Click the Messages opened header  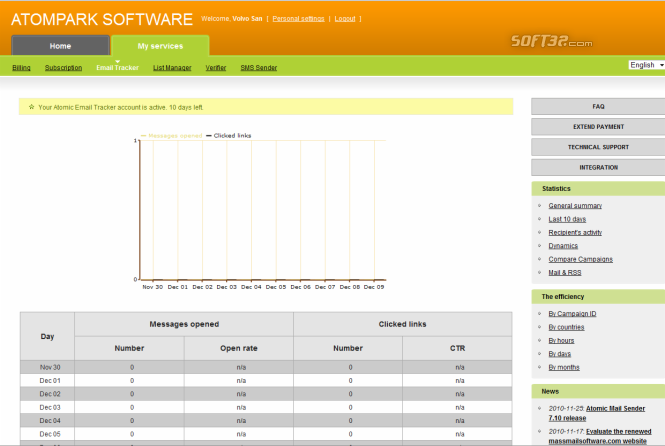(184, 324)
